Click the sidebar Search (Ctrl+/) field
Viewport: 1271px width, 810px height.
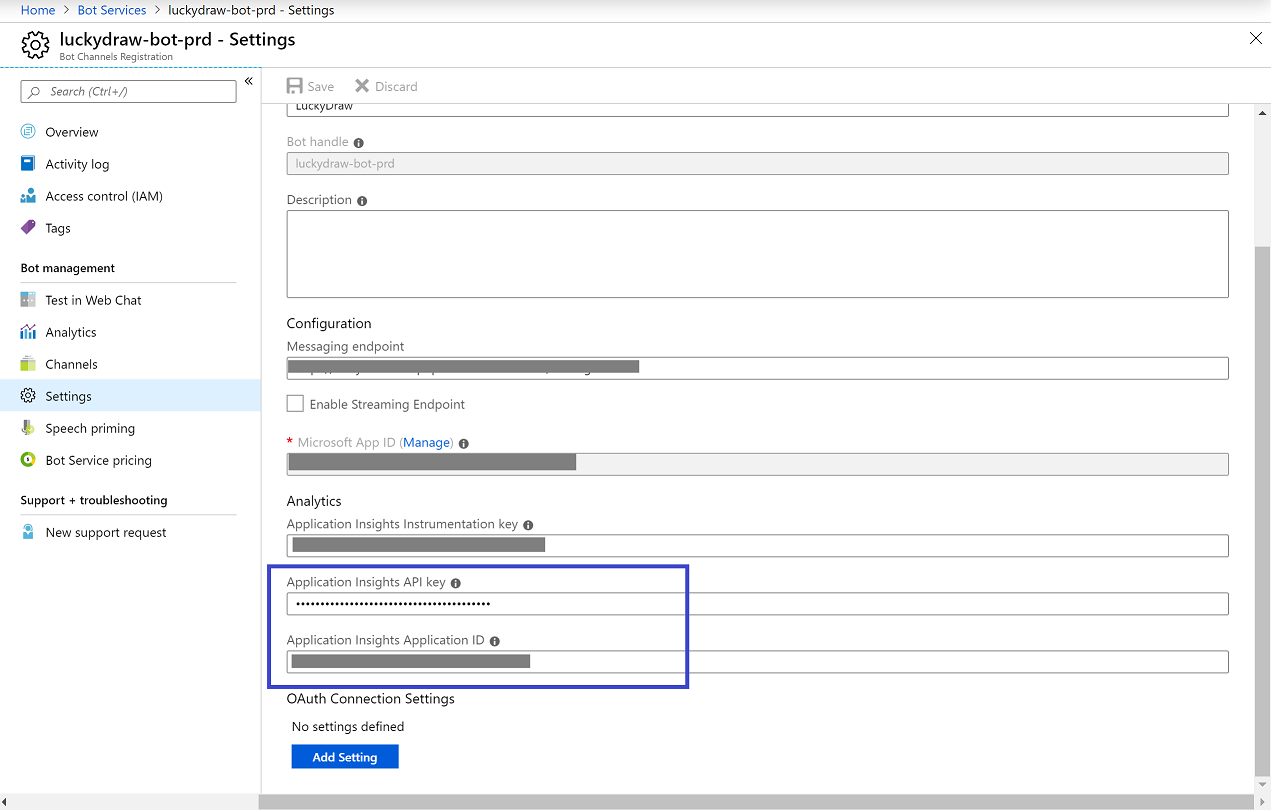129,91
